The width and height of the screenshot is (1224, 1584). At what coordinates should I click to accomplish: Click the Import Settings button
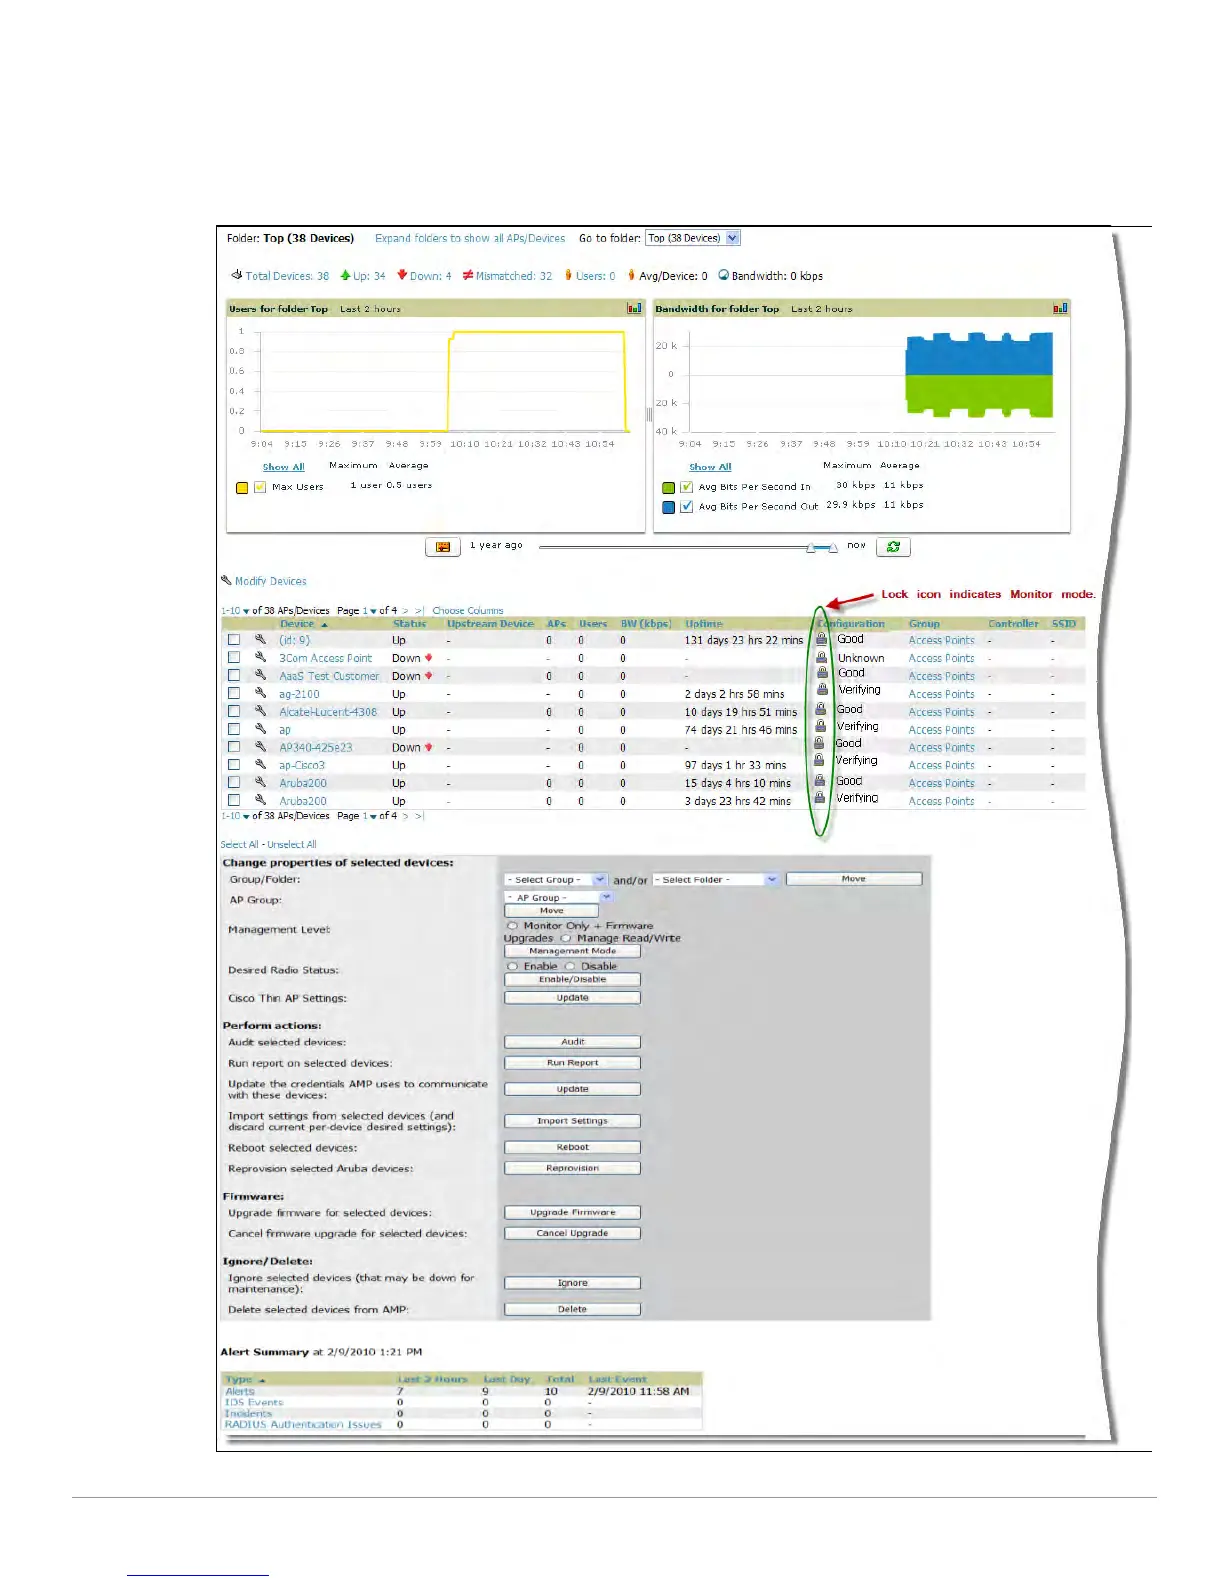(x=572, y=1121)
